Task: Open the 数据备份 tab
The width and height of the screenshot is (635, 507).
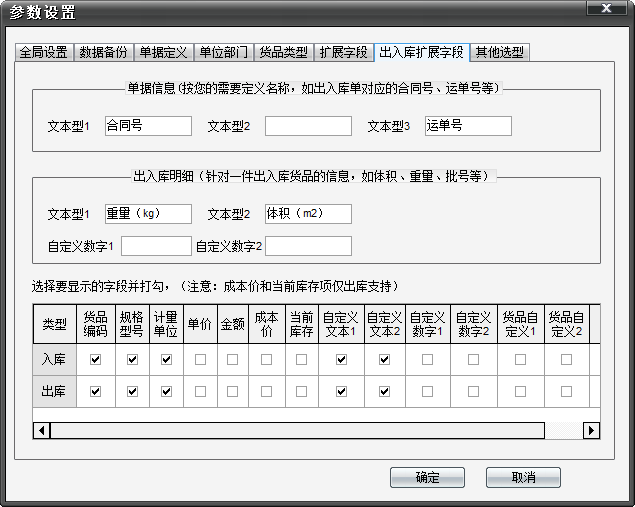Action: tap(103, 52)
